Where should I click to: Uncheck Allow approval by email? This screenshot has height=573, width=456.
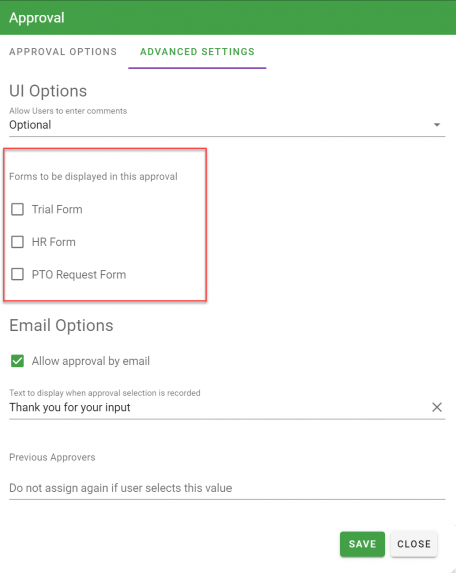pyautogui.click(x=17, y=361)
